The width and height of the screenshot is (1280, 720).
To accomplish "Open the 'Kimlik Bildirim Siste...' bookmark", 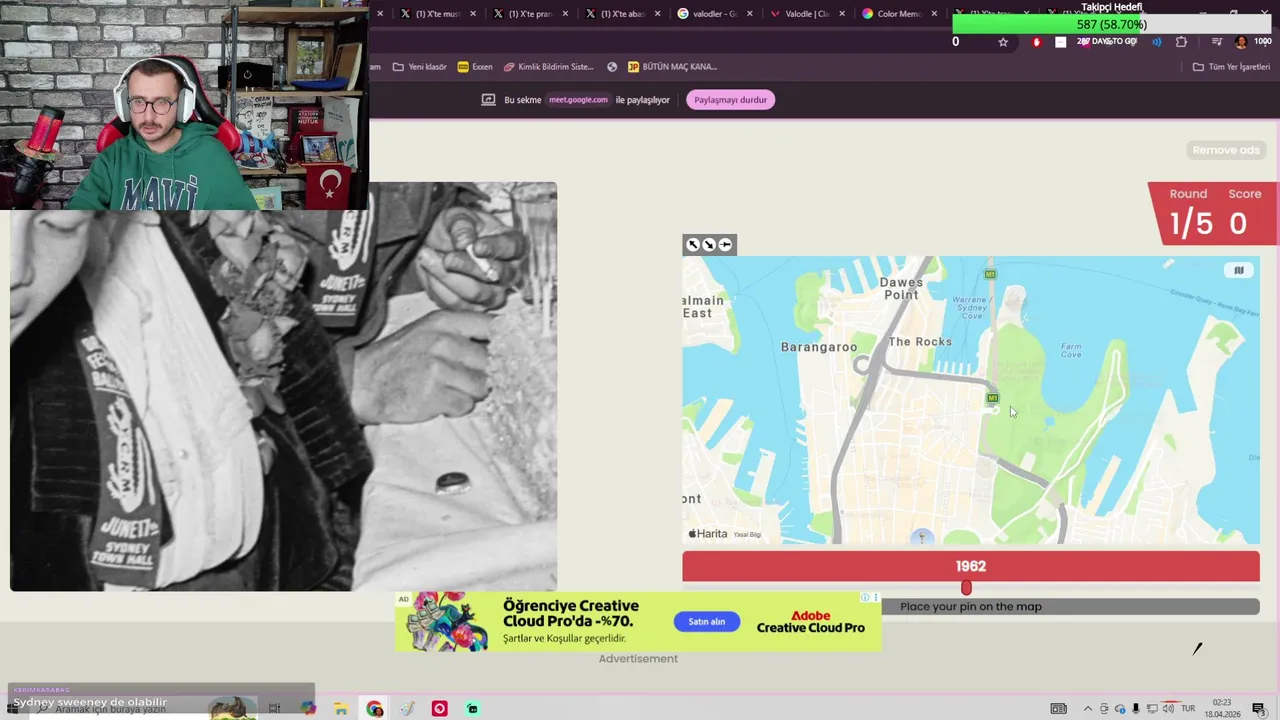I will (x=549, y=67).
